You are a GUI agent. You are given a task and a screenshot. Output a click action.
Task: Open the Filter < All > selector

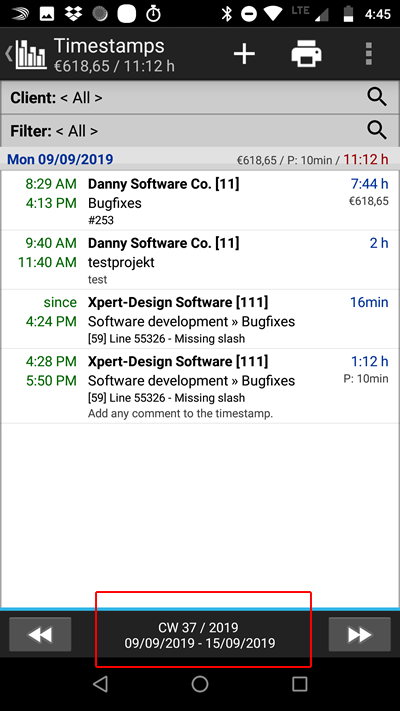(x=200, y=131)
